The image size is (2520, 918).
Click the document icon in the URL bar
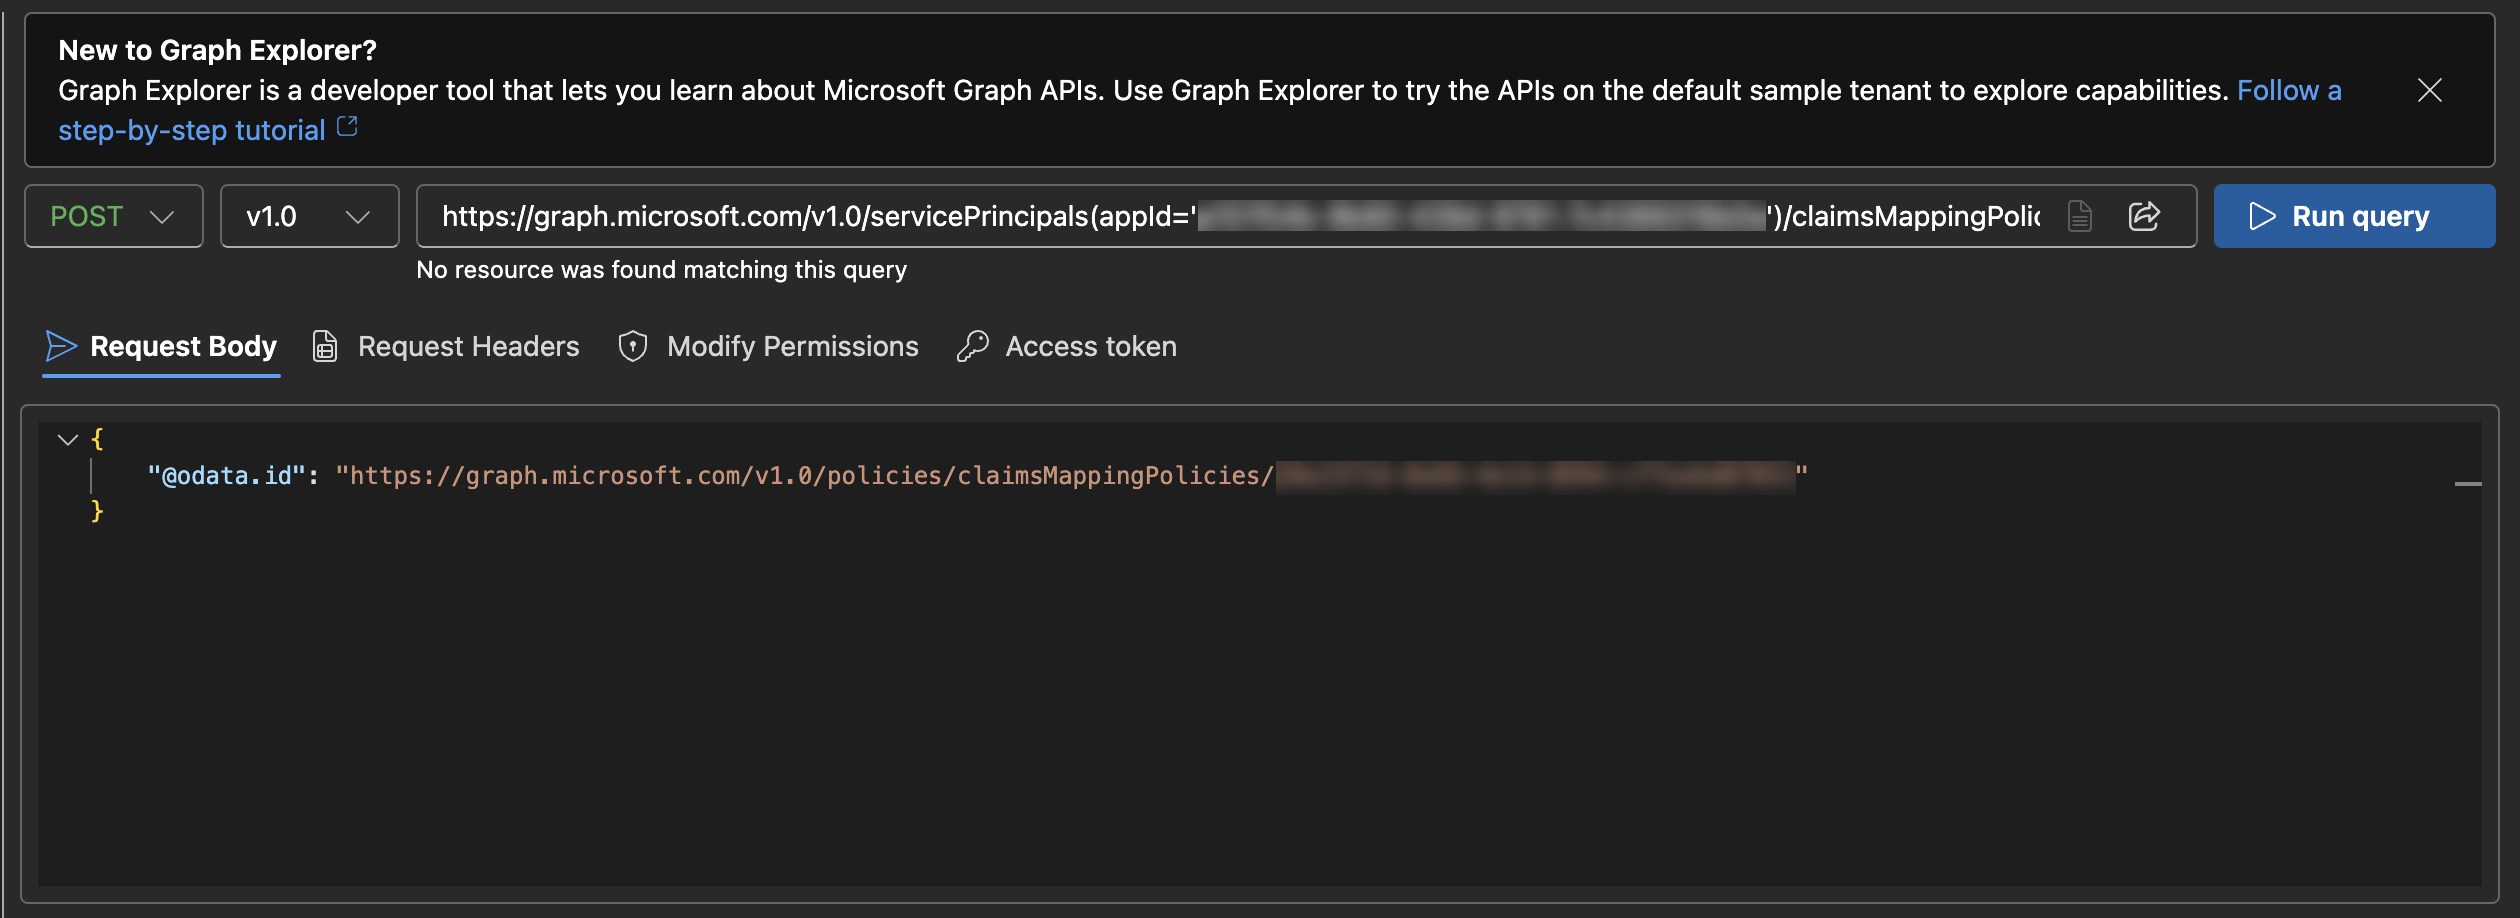(2080, 216)
